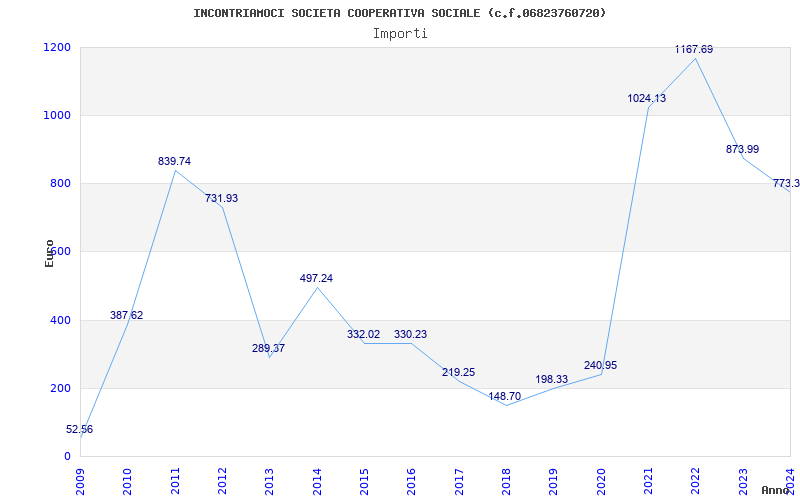This screenshot has height=500, width=800.
Task: Click the 2024 x-axis year label
Action: 790,482
